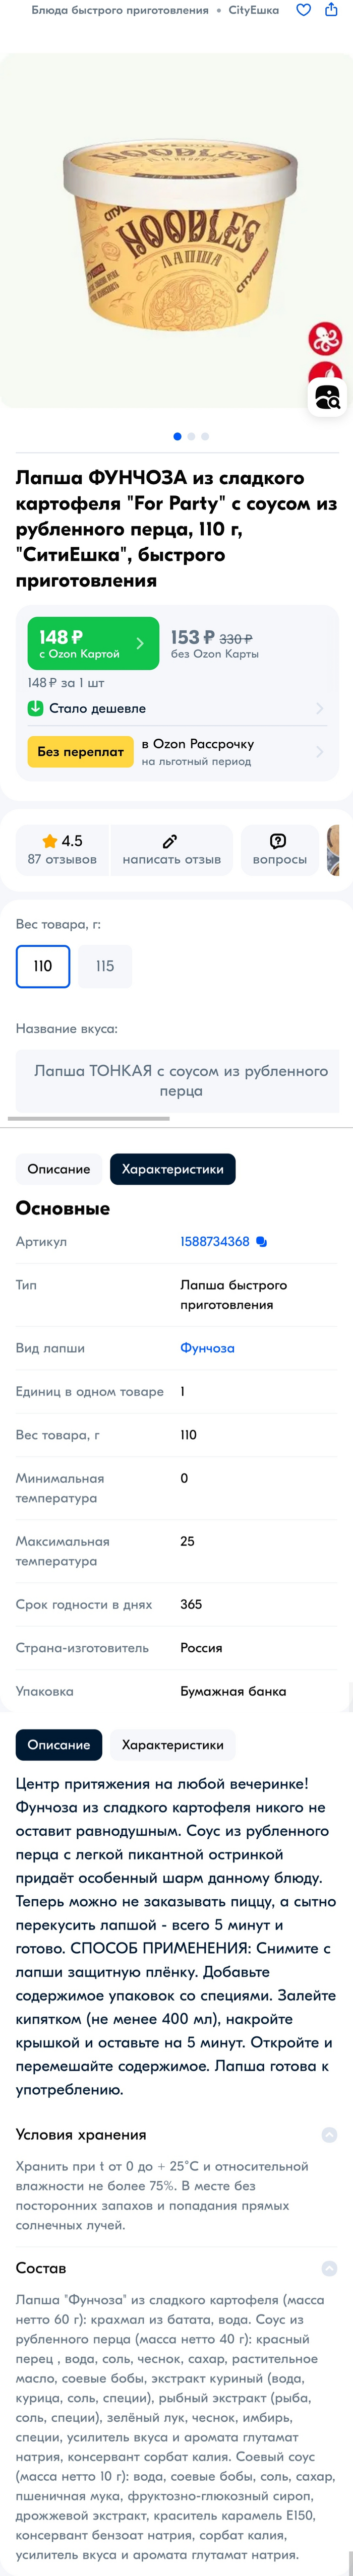353x2576 pixels.
Task: Tap the share icon at top
Action: (x=331, y=10)
